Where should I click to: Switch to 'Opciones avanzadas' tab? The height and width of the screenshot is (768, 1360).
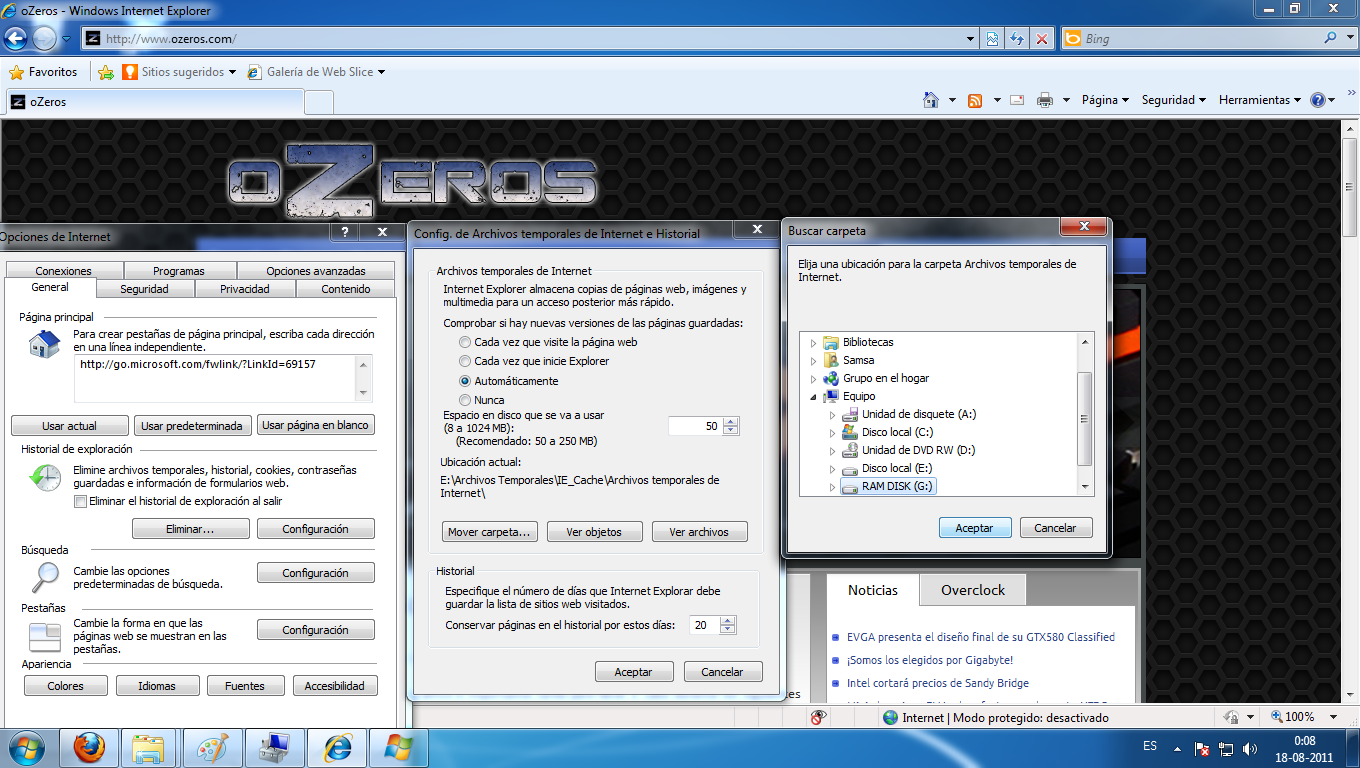316,271
